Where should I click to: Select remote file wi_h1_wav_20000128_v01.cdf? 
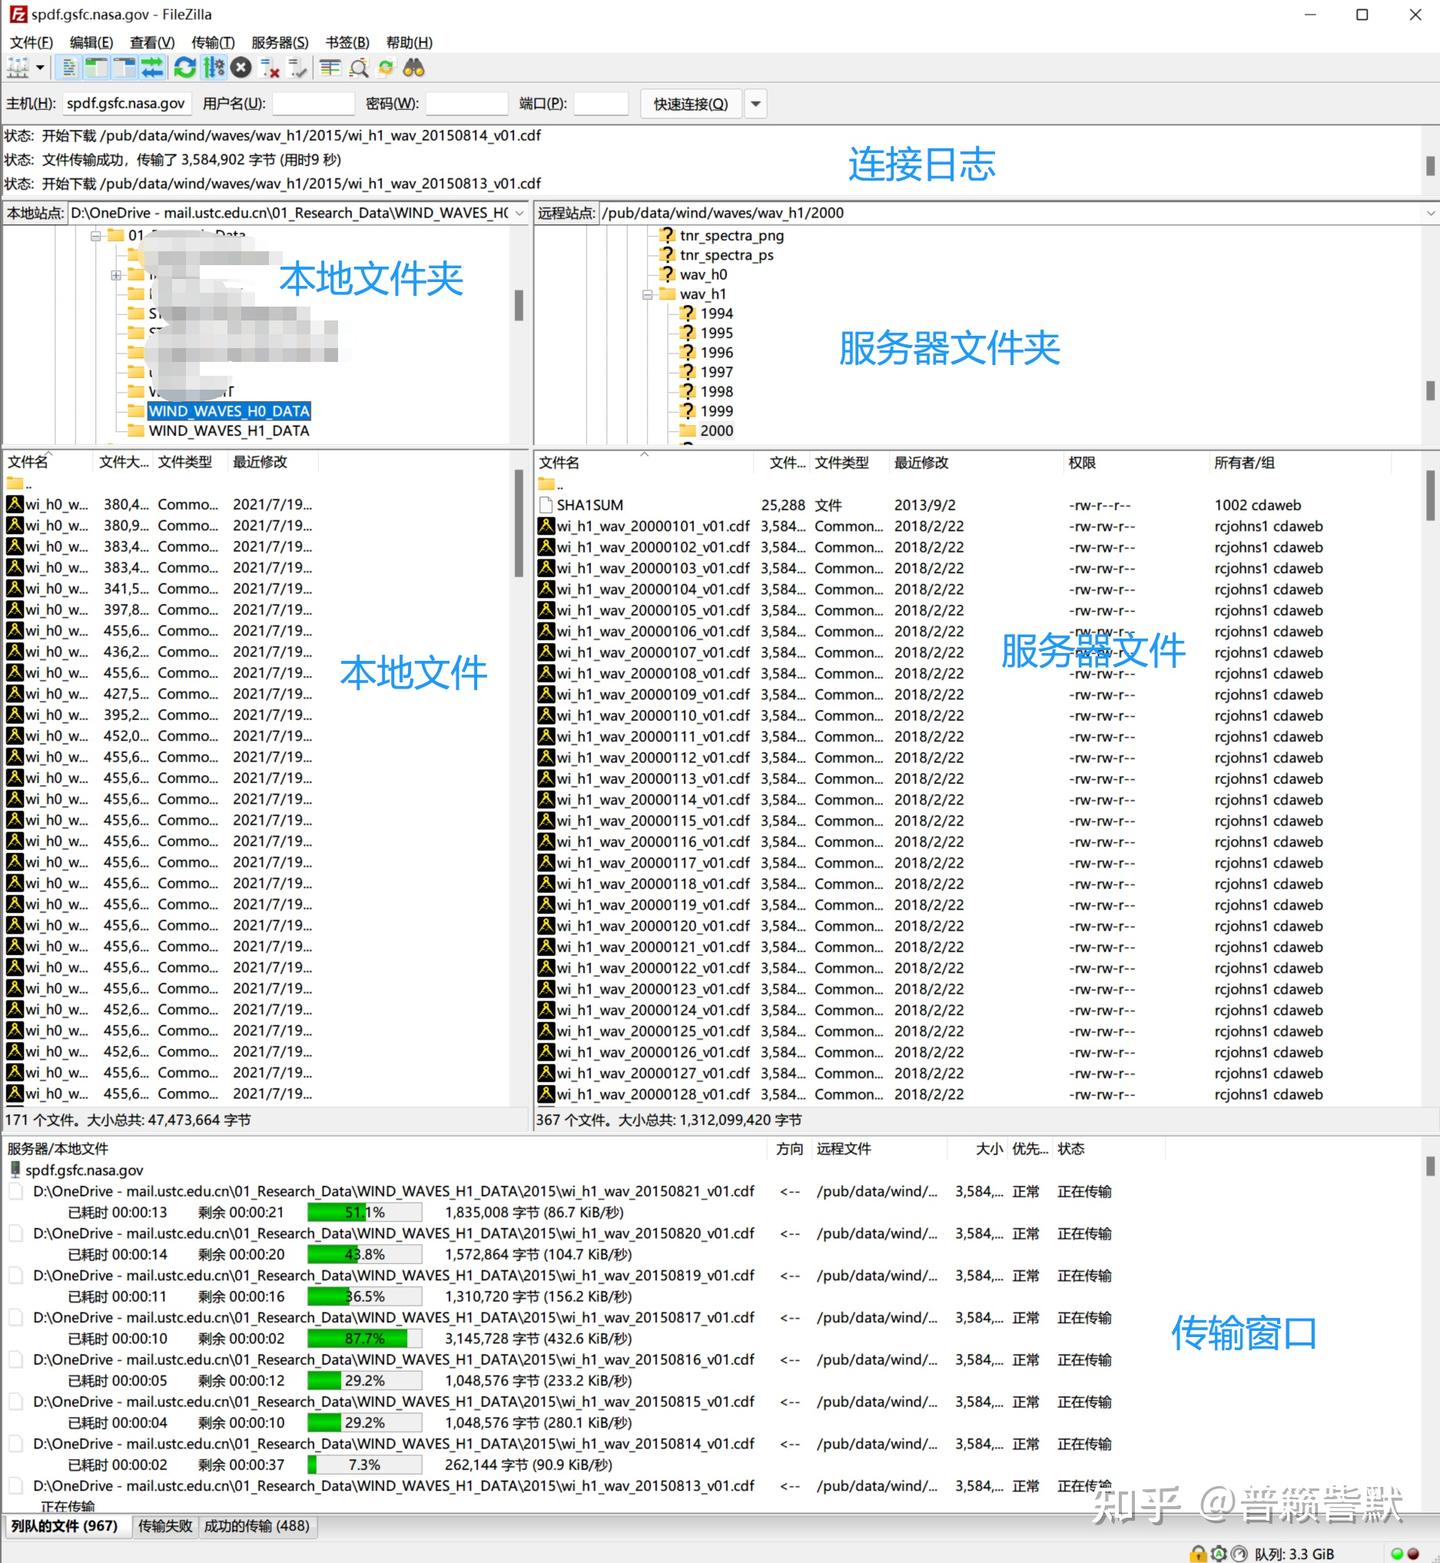pyautogui.click(x=653, y=1094)
